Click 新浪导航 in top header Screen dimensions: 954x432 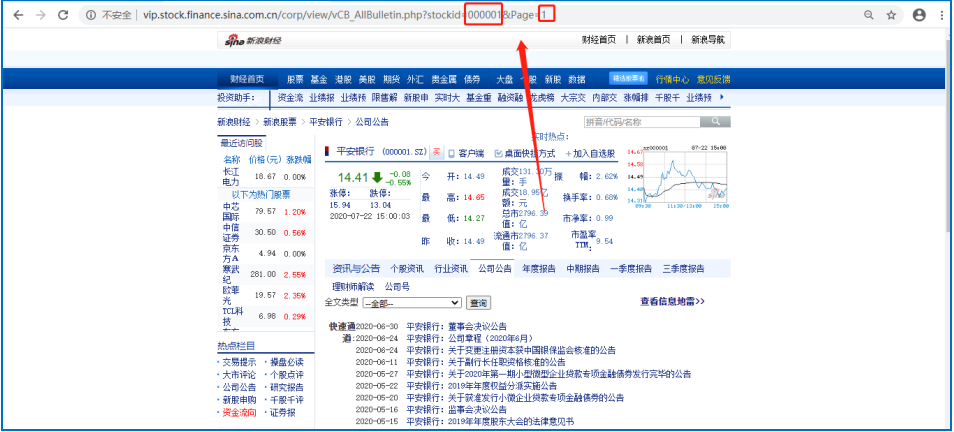(708, 40)
